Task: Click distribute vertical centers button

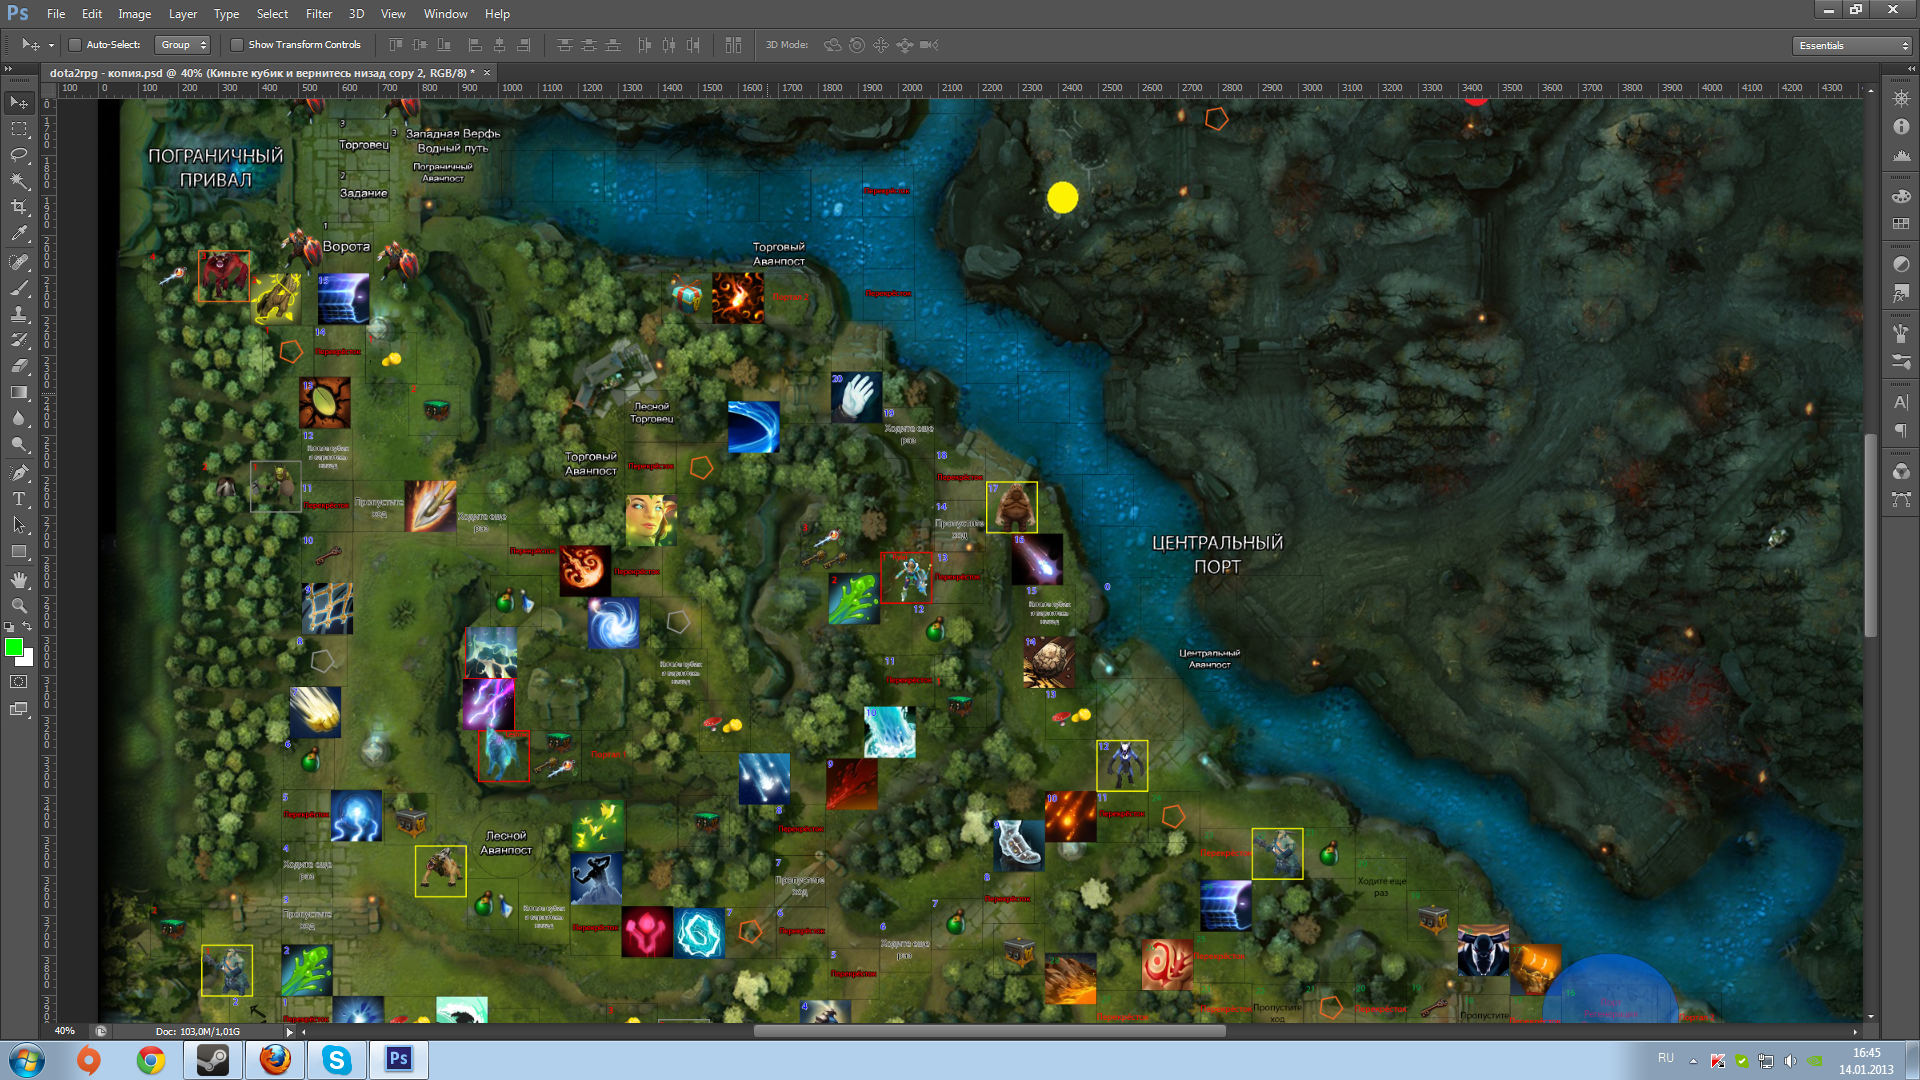Action: [589, 45]
